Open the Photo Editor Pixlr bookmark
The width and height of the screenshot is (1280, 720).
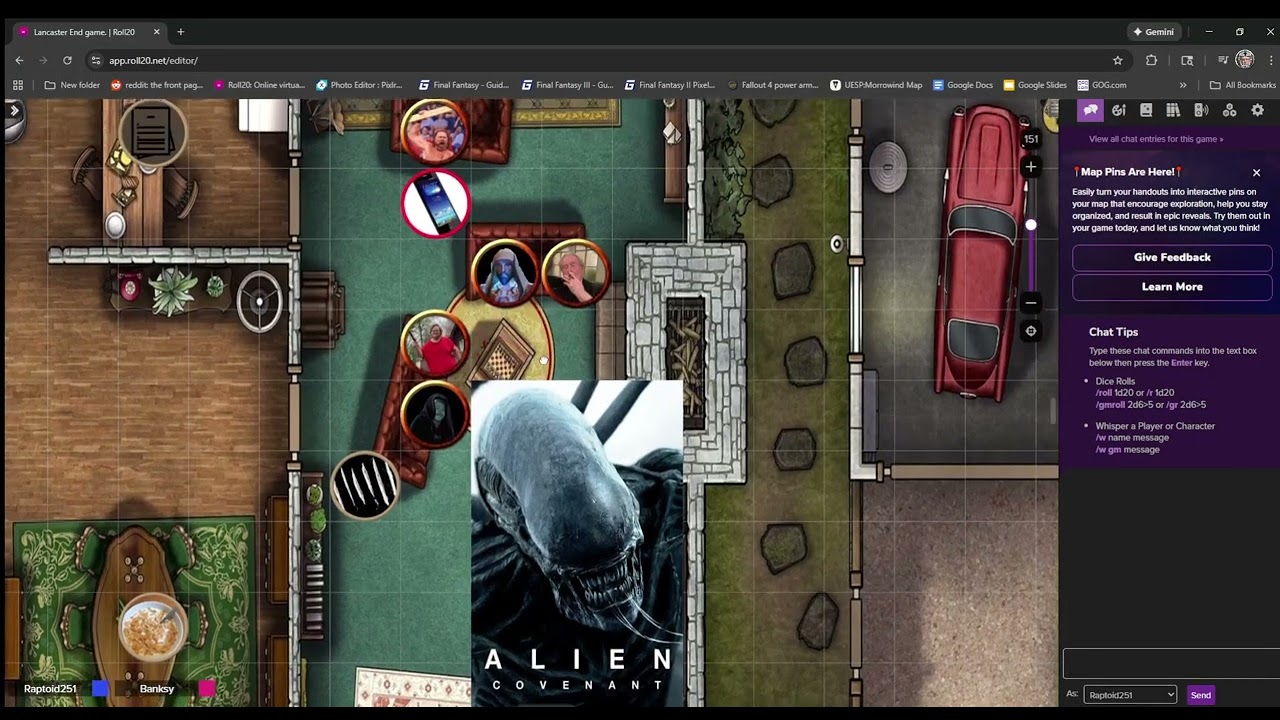coord(359,85)
